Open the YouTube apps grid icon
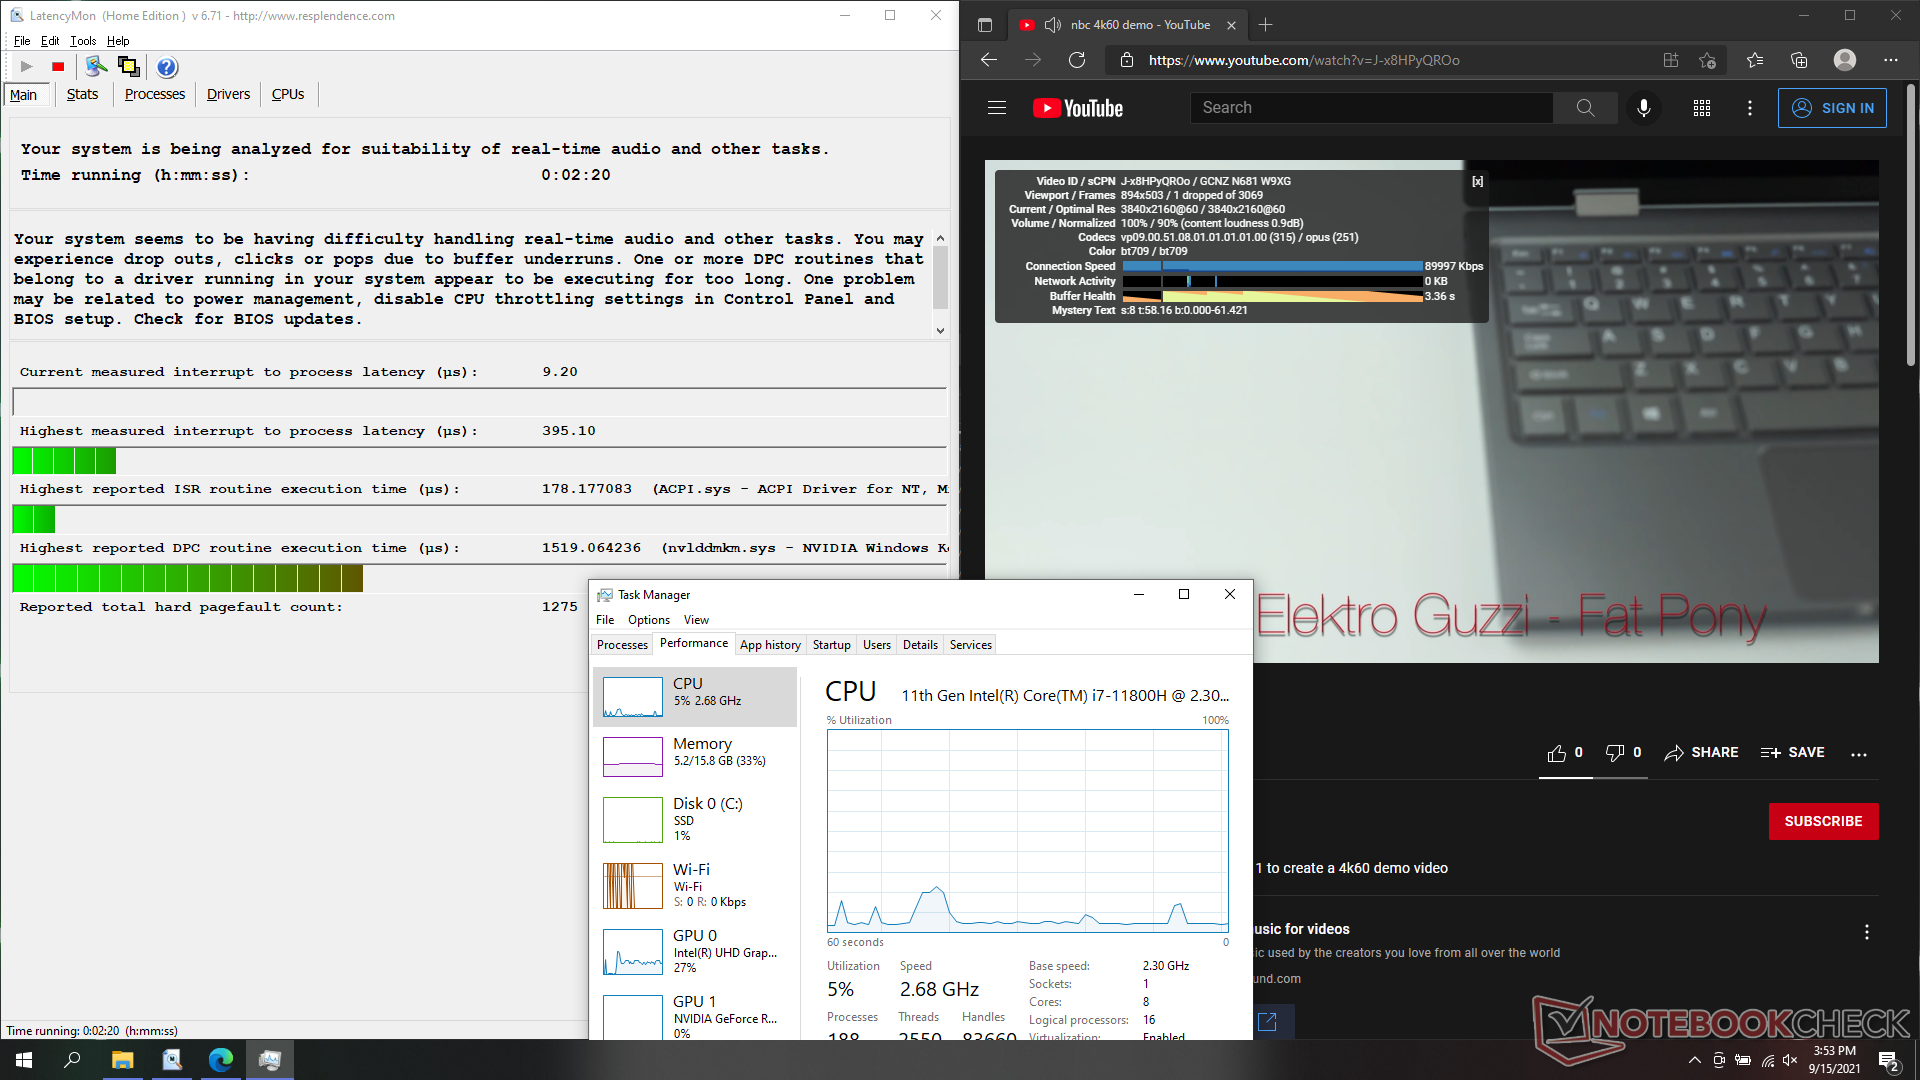The image size is (1920, 1080). tap(1702, 108)
